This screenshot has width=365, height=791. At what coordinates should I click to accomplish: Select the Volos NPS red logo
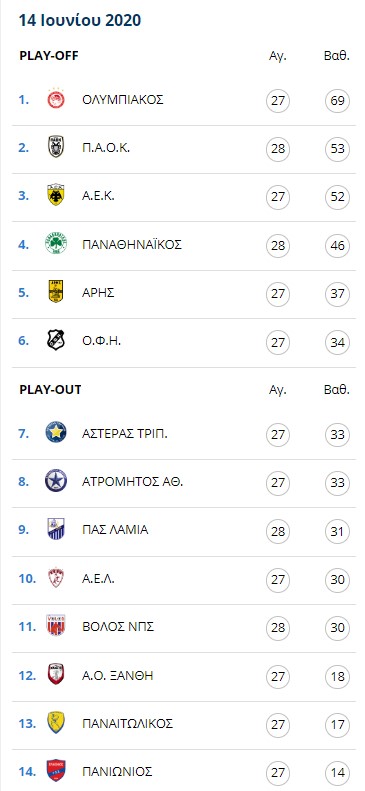tap(56, 626)
